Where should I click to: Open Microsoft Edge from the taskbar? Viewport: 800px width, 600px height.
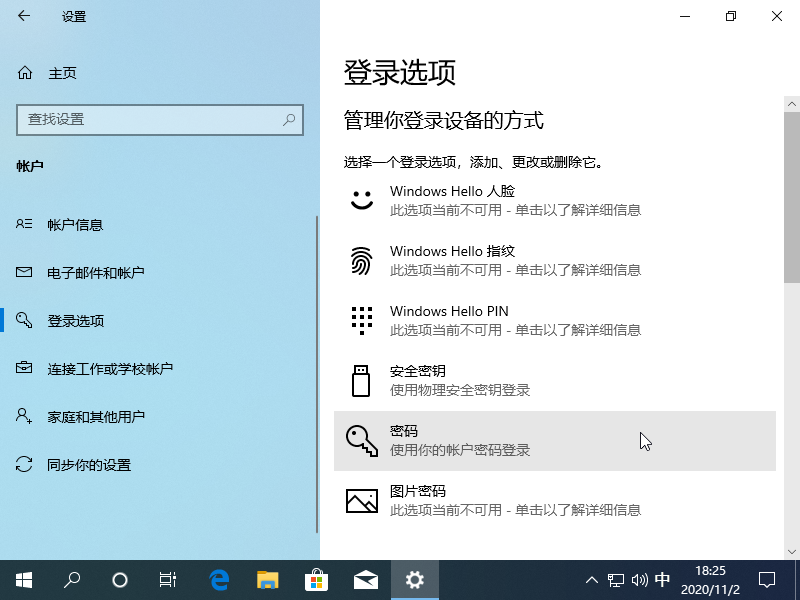(219, 579)
